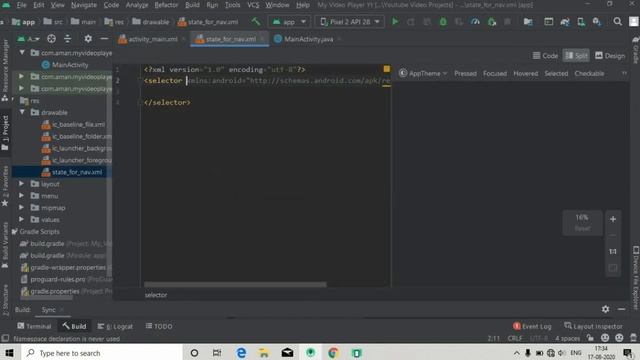640x360 pixels.
Task: Open the Terminal tool window
Action: (34, 326)
